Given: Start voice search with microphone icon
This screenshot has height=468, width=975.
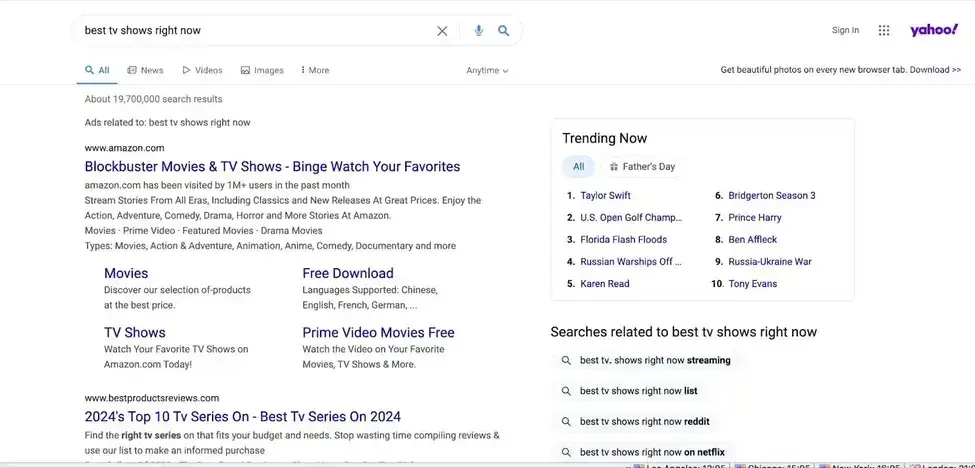Looking at the screenshot, I should tap(478, 30).
